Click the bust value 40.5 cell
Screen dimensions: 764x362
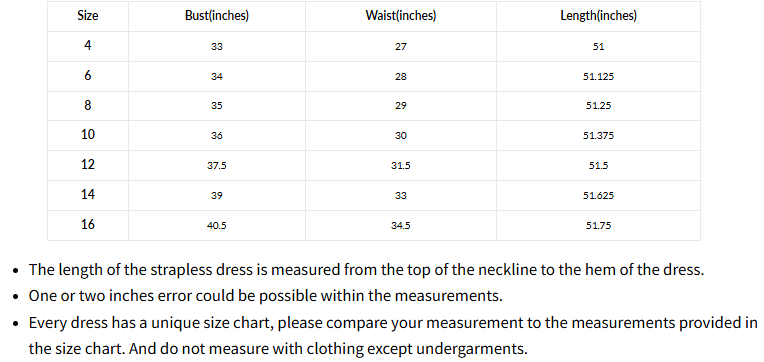217,226
